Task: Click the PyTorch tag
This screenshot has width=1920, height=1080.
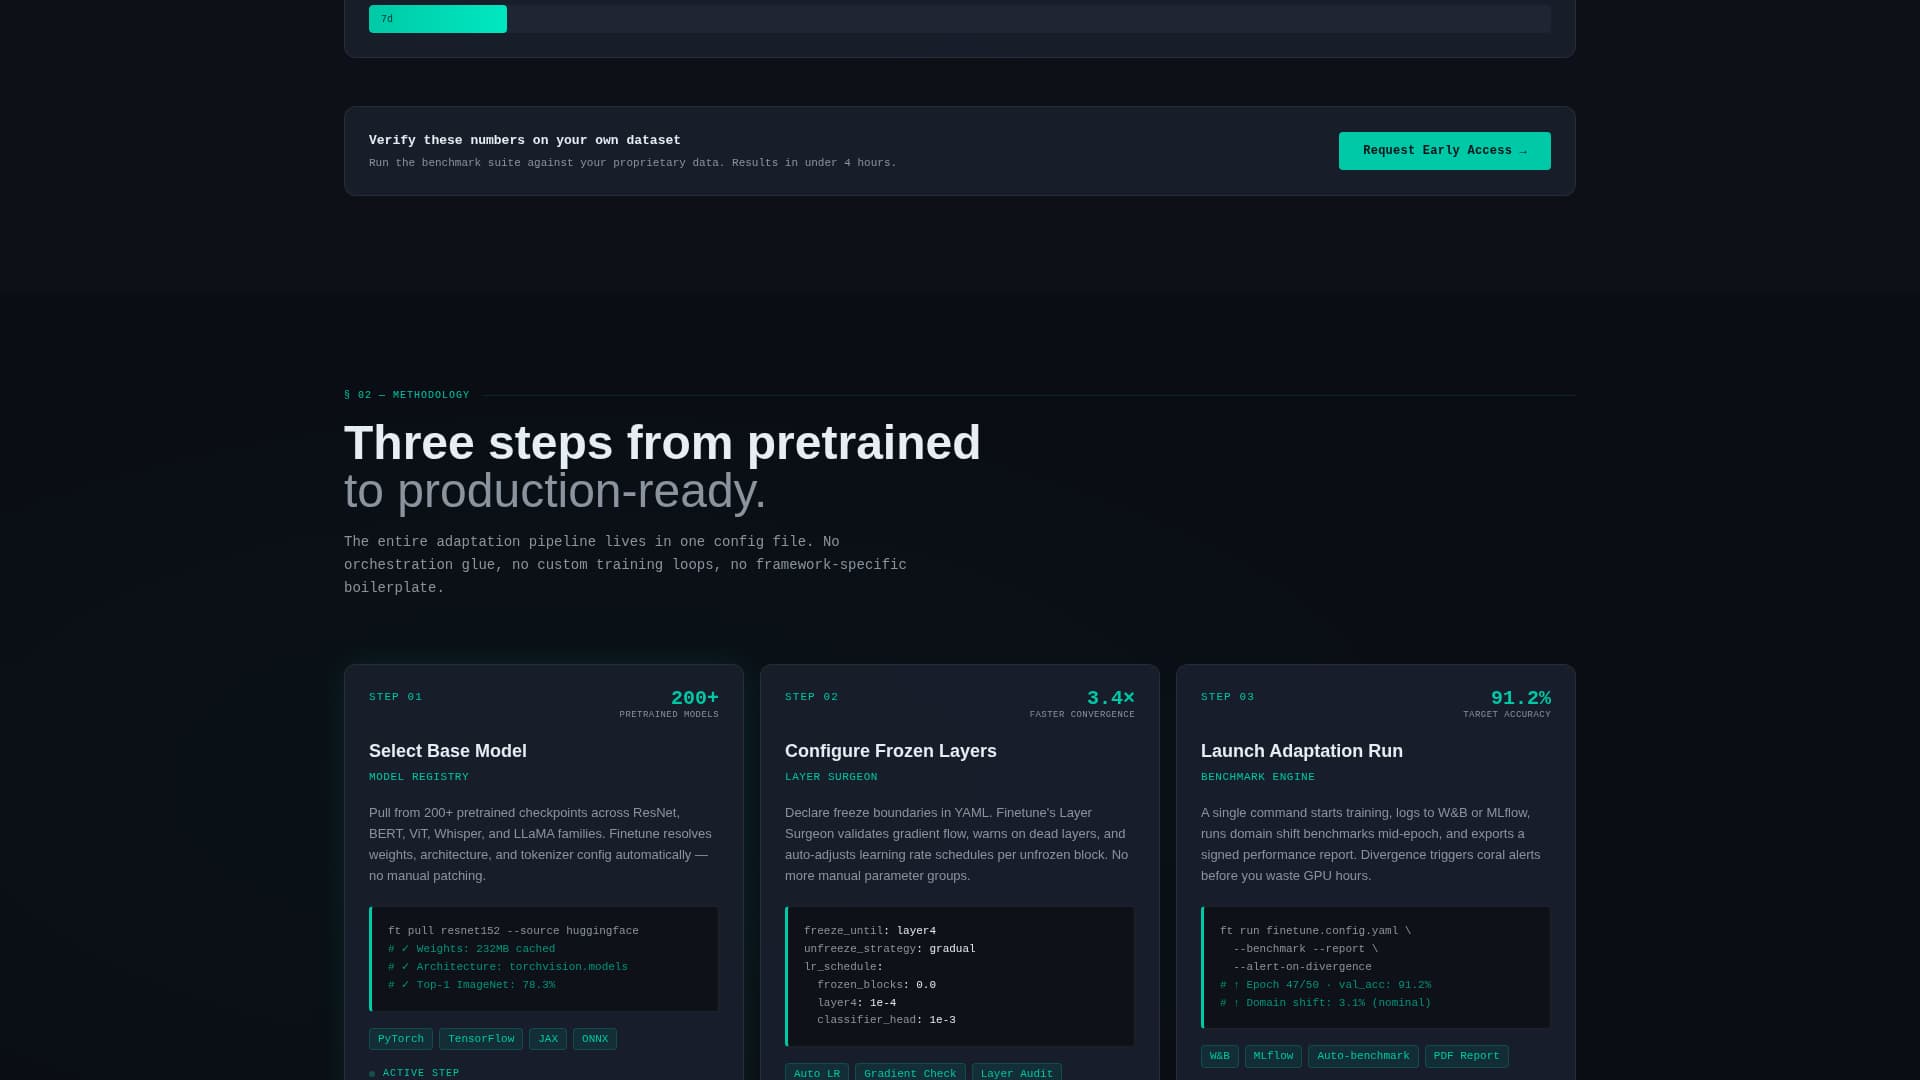Action: pyautogui.click(x=401, y=1039)
